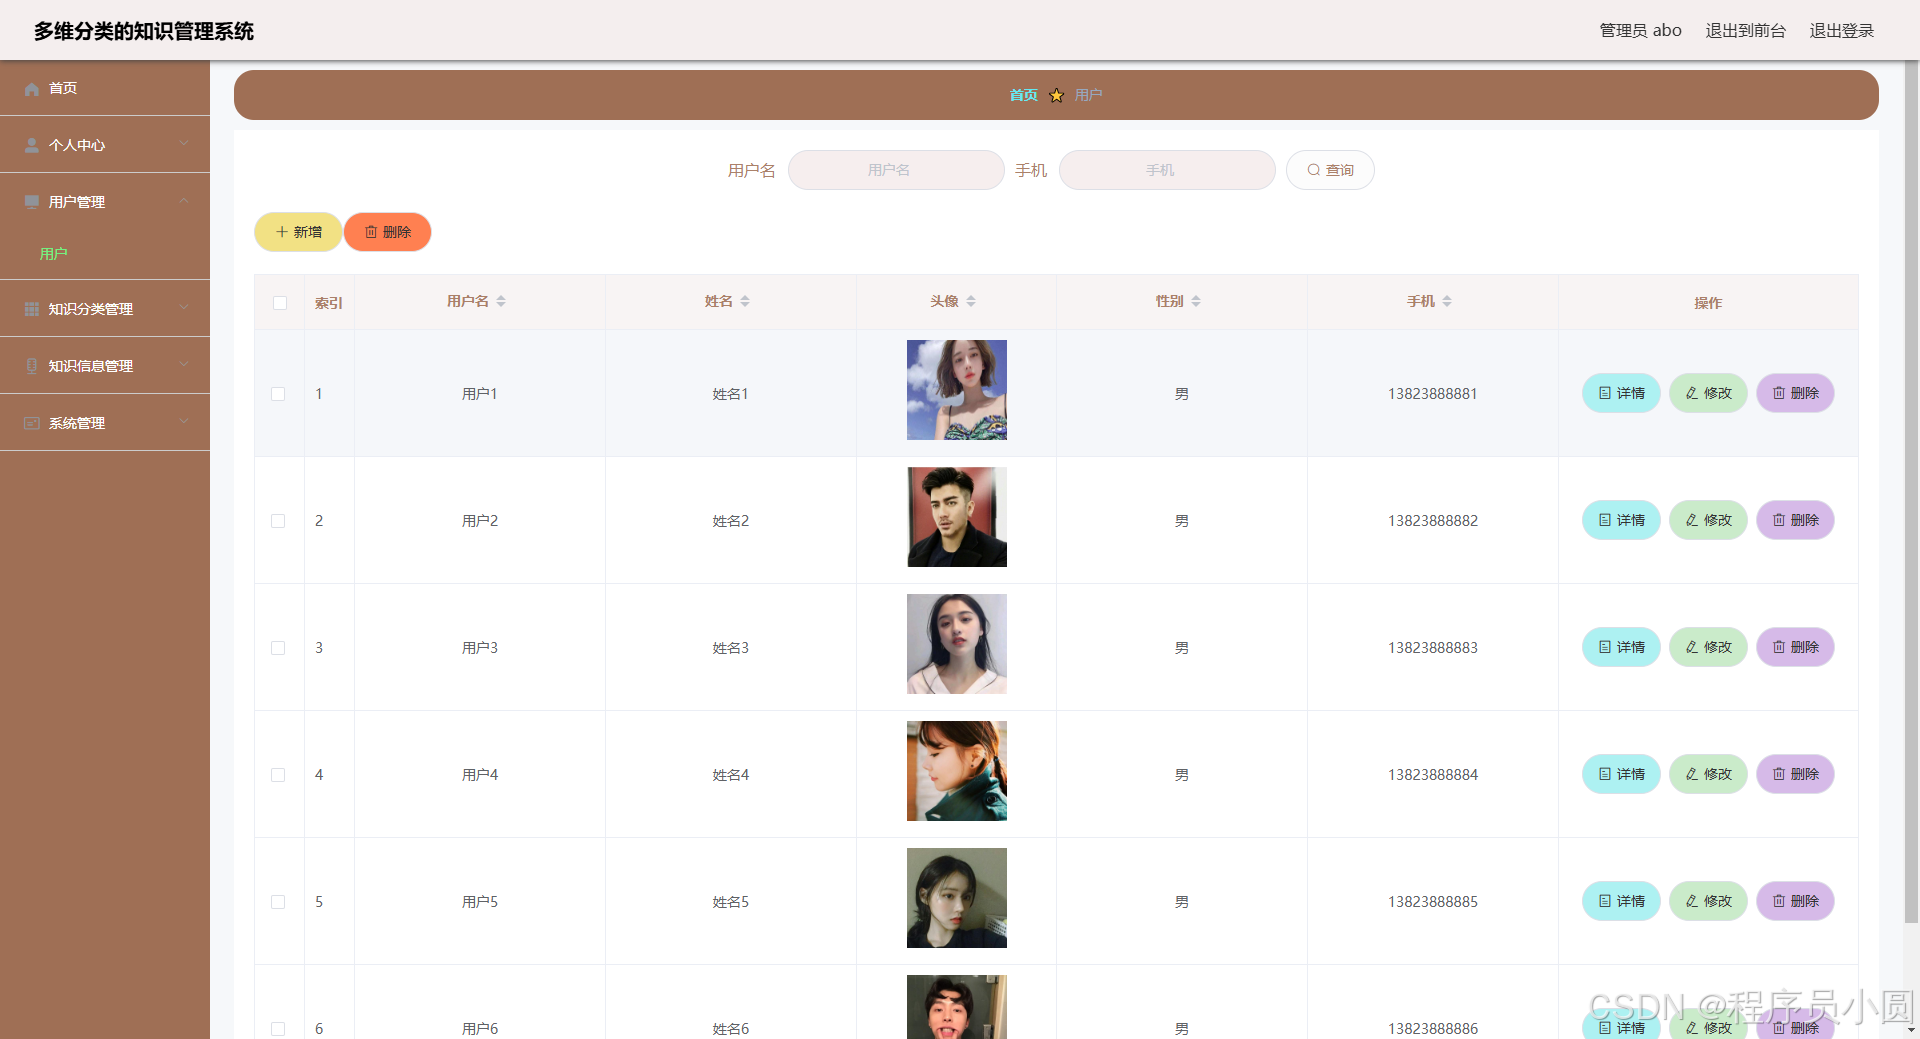This screenshot has height=1039, width=1920.
Task: Open 详情 for 用户1
Action: (1621, 393)
